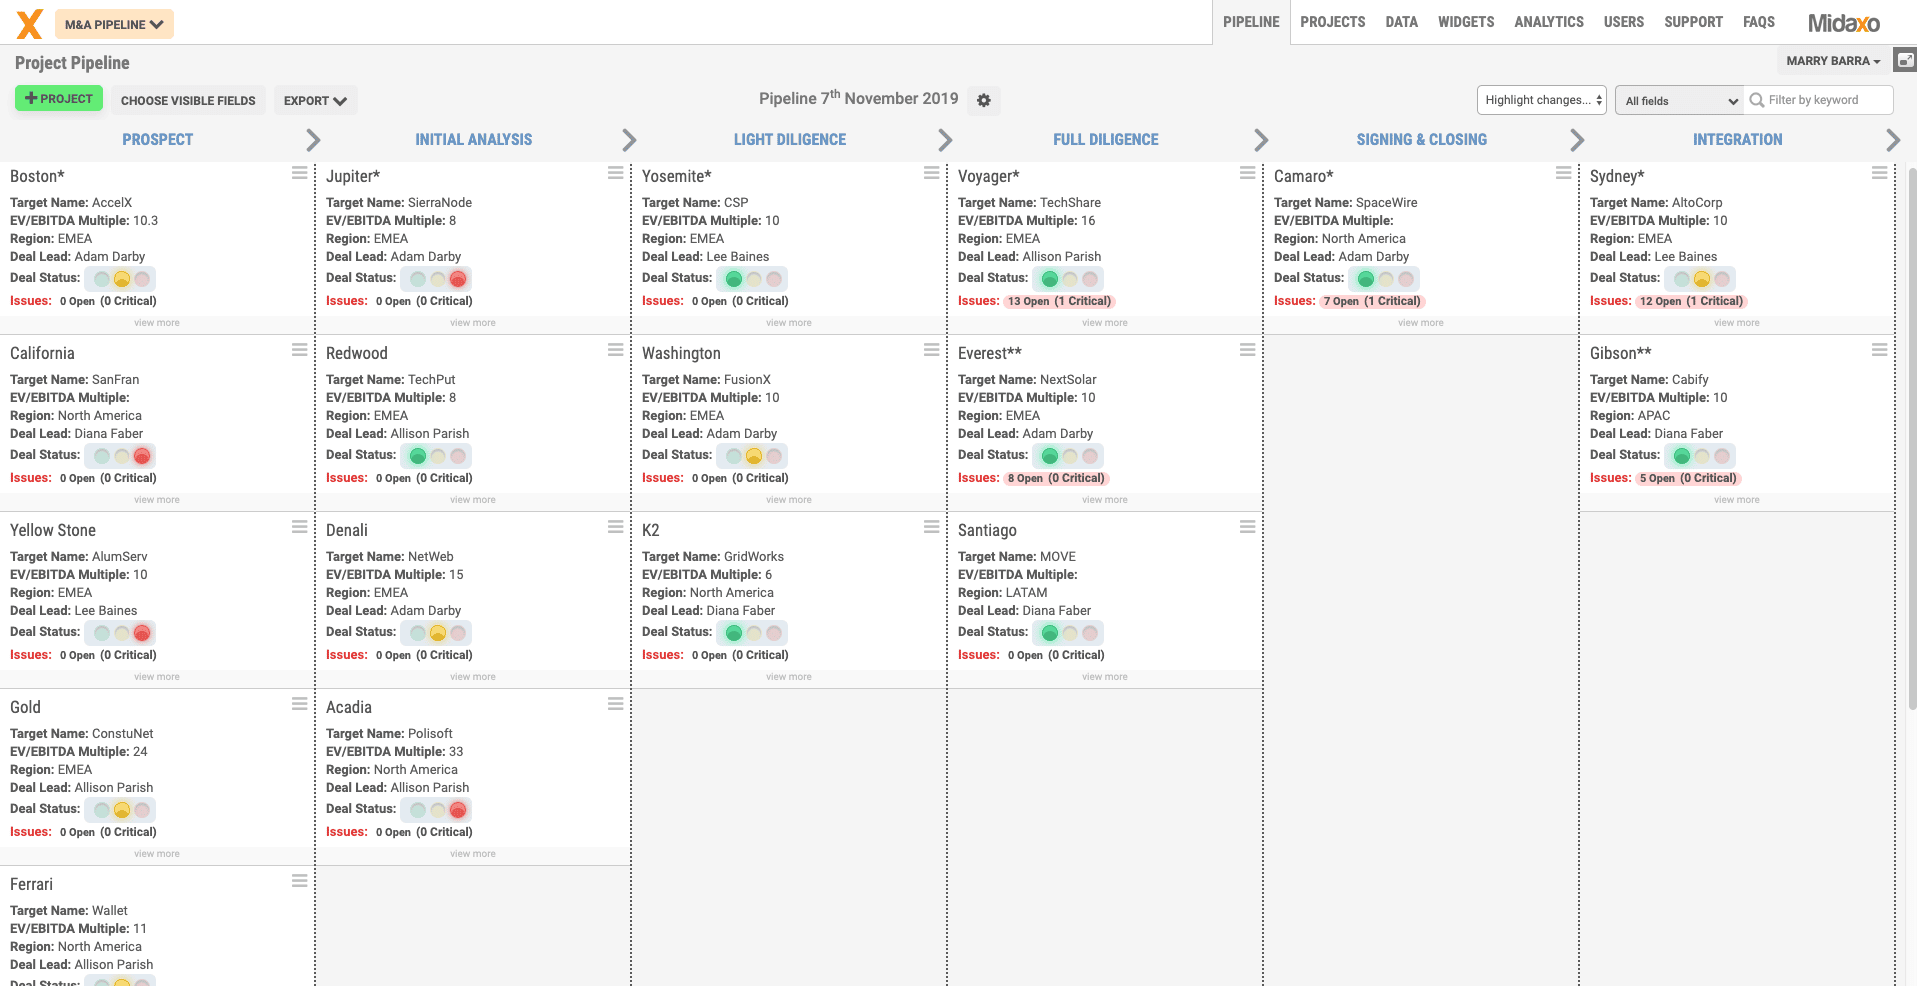
Task: Open the Washington card hamburger menu
Action: coord(931,350)
